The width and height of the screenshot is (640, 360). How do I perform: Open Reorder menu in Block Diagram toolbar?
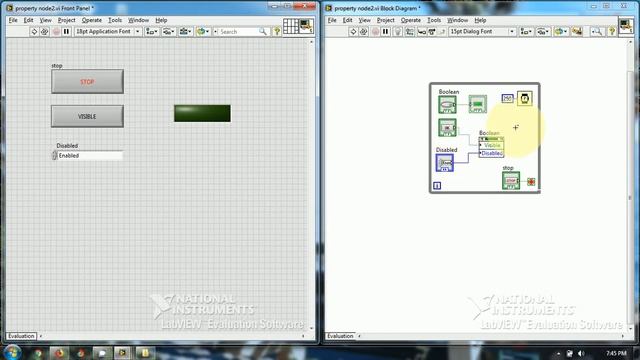(x=561, y=31)
